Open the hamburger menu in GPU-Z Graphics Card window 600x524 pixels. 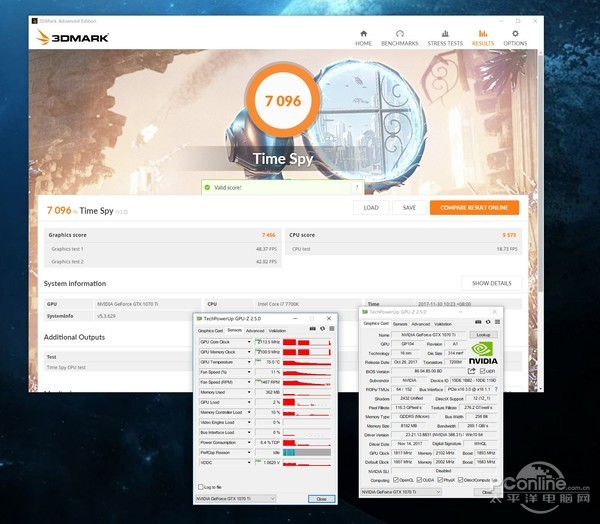coord(497,323)
